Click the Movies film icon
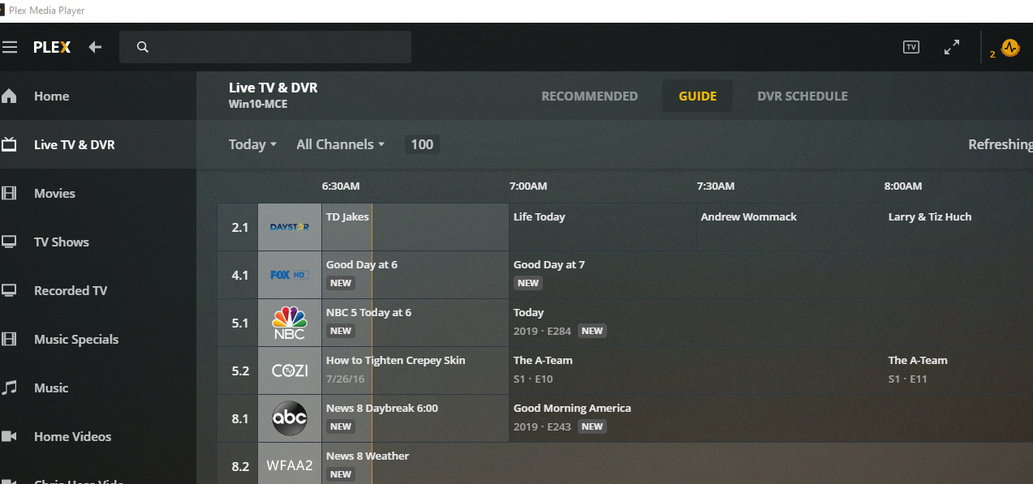The image size is (1033, 484). (9, 193)
